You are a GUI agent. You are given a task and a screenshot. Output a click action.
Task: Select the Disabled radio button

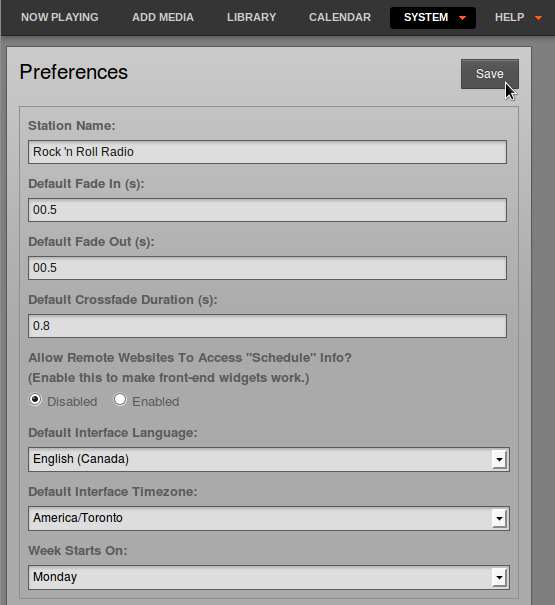(35, 399)
